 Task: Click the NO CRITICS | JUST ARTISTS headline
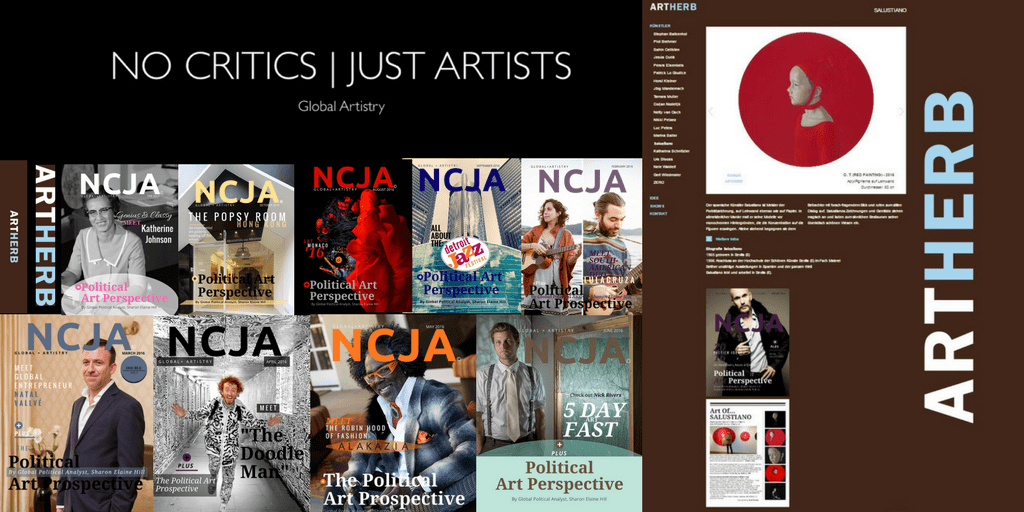pos(341,66)
